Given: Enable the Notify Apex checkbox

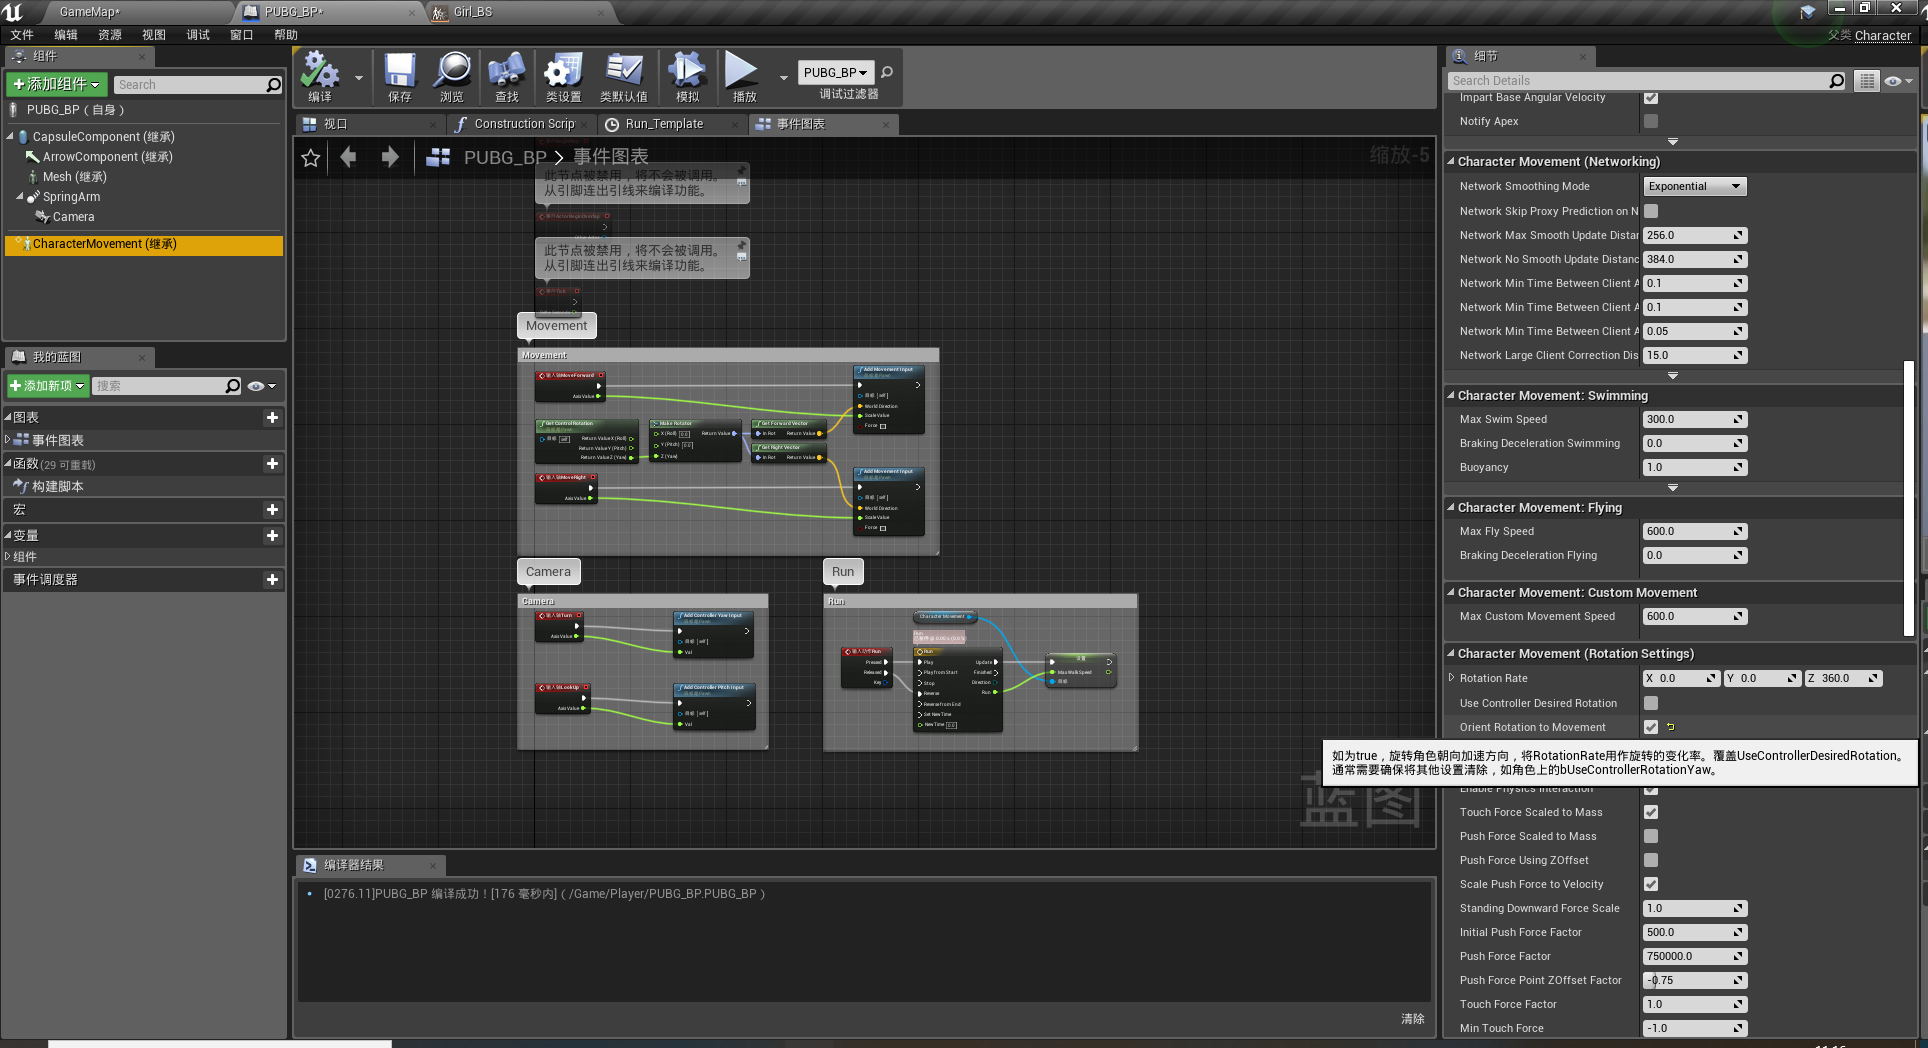Looking at the screenshot, I should 1650,121.
